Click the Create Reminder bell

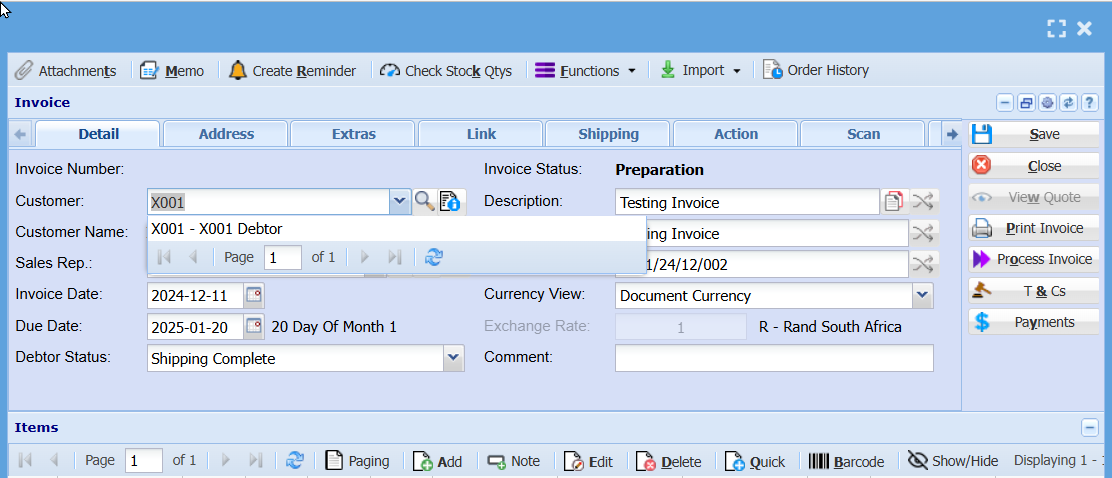[x=292, y=71]
